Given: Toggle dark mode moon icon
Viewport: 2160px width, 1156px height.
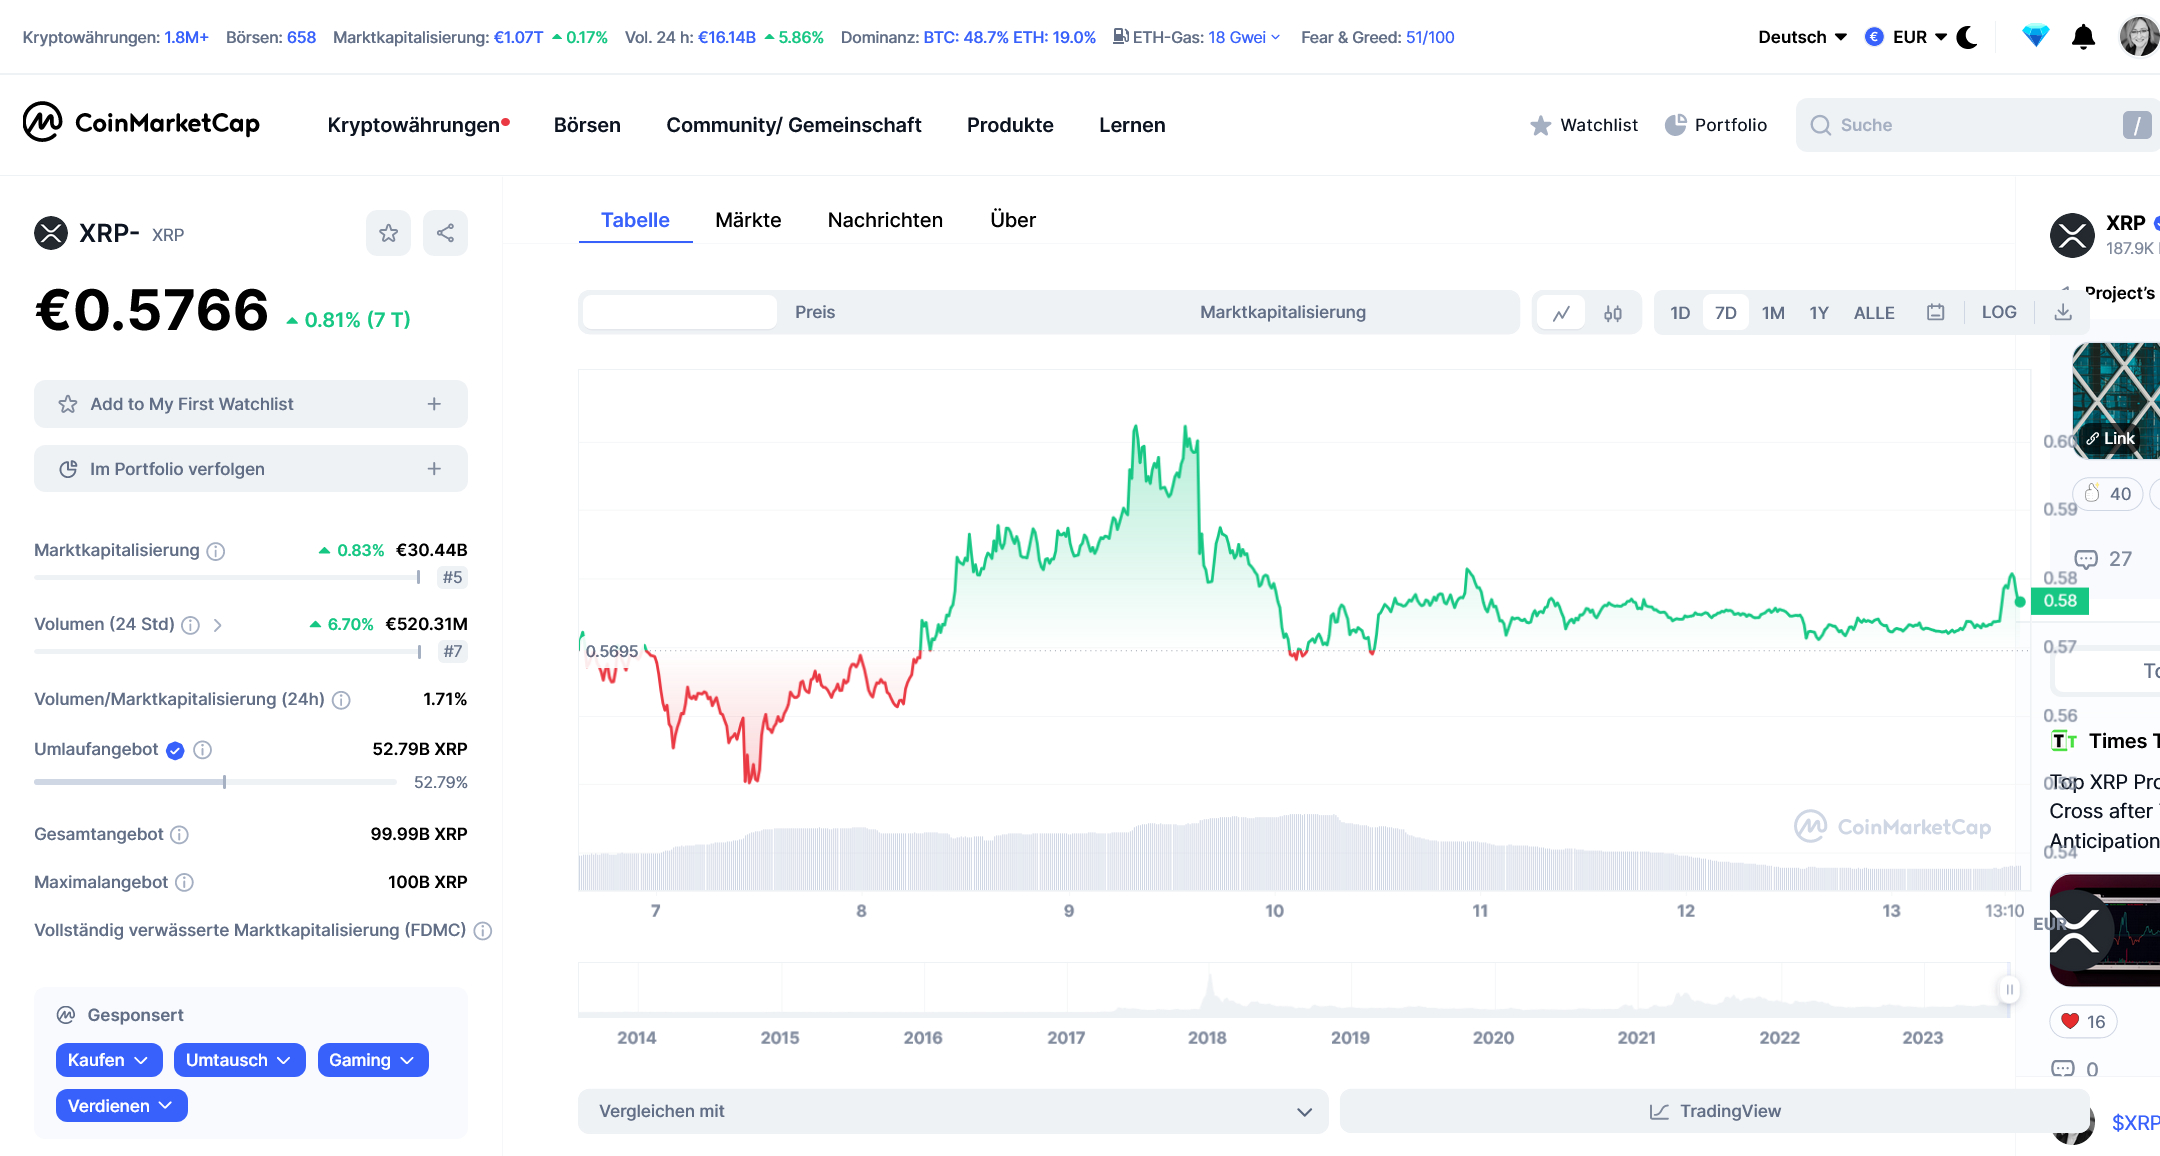Looking at the screenshot, I should coord(1967,37).
